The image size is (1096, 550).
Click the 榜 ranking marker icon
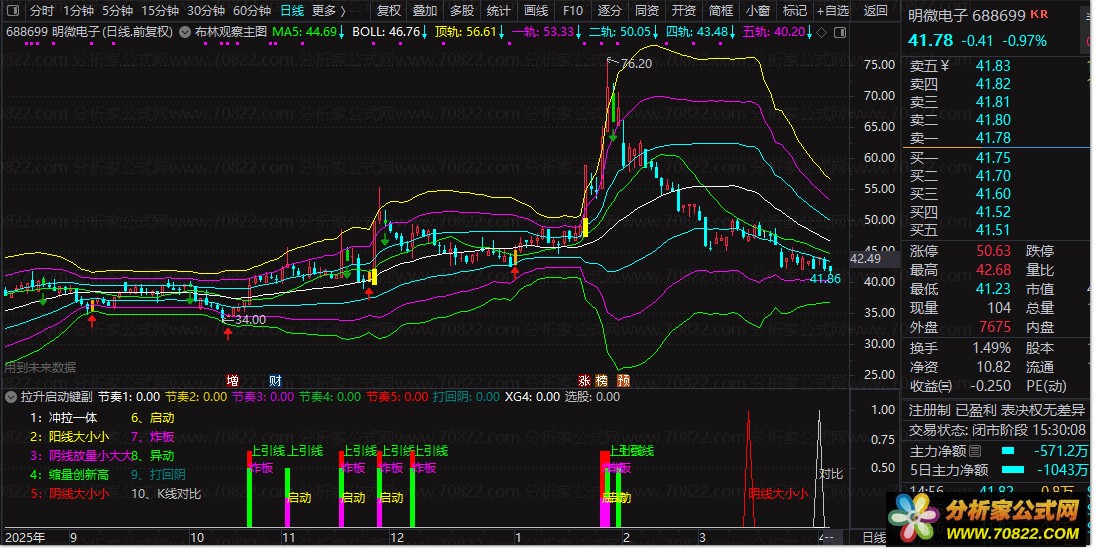pos(602,380)
